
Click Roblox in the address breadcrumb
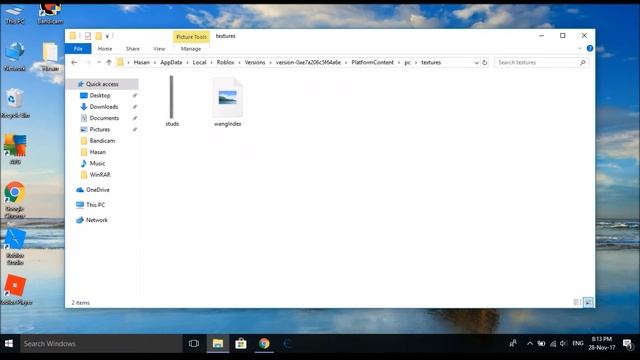tap(225, 62)
